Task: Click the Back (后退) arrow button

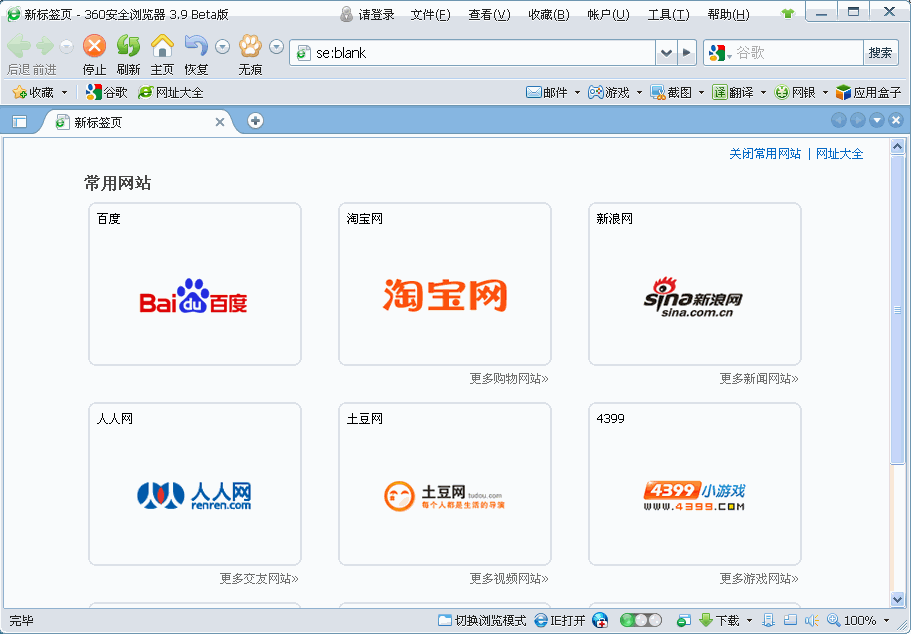Action: click(19, 45)
